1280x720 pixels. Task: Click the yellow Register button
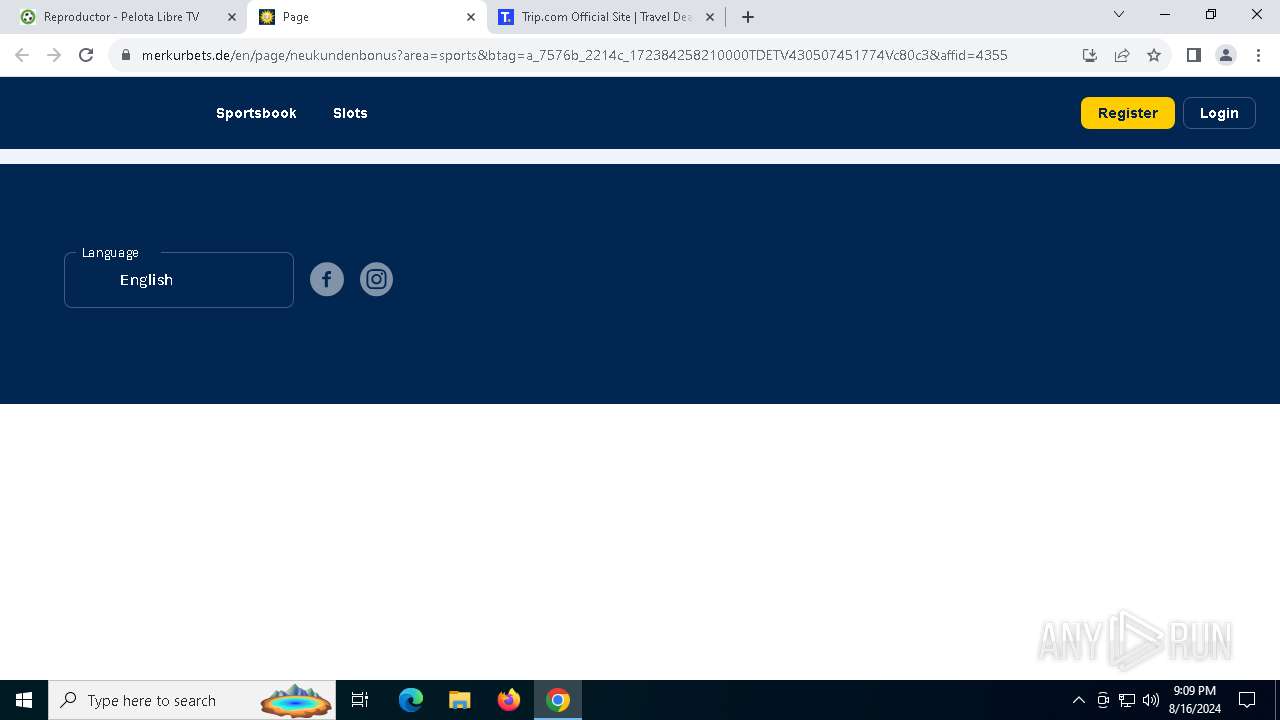[1127, 113]
